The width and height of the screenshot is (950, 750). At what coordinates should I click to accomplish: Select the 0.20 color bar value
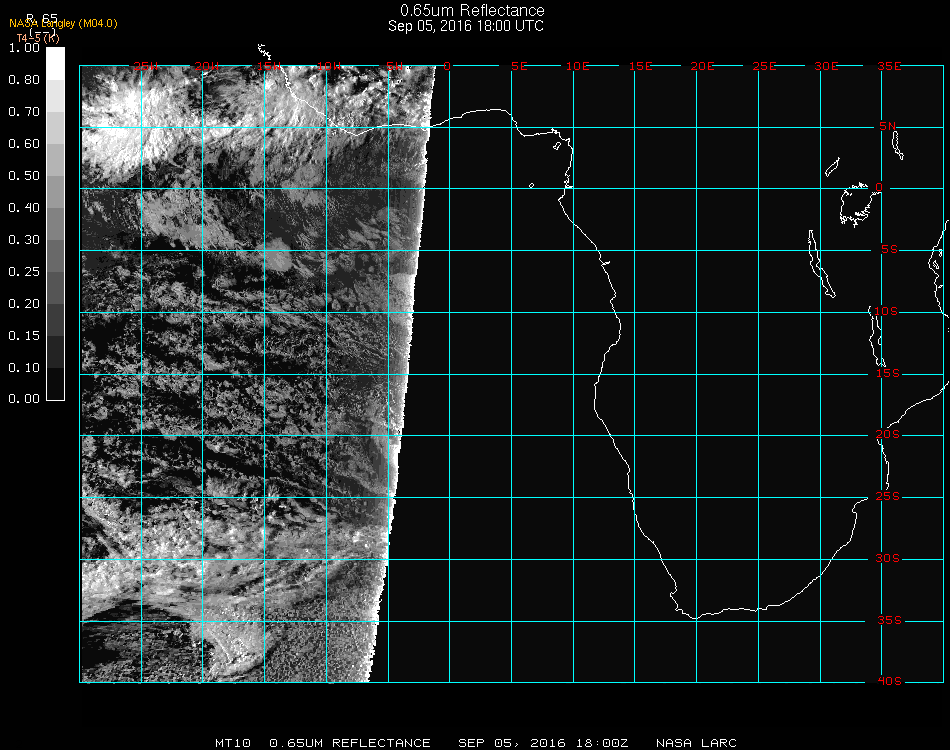coord(24,304)
